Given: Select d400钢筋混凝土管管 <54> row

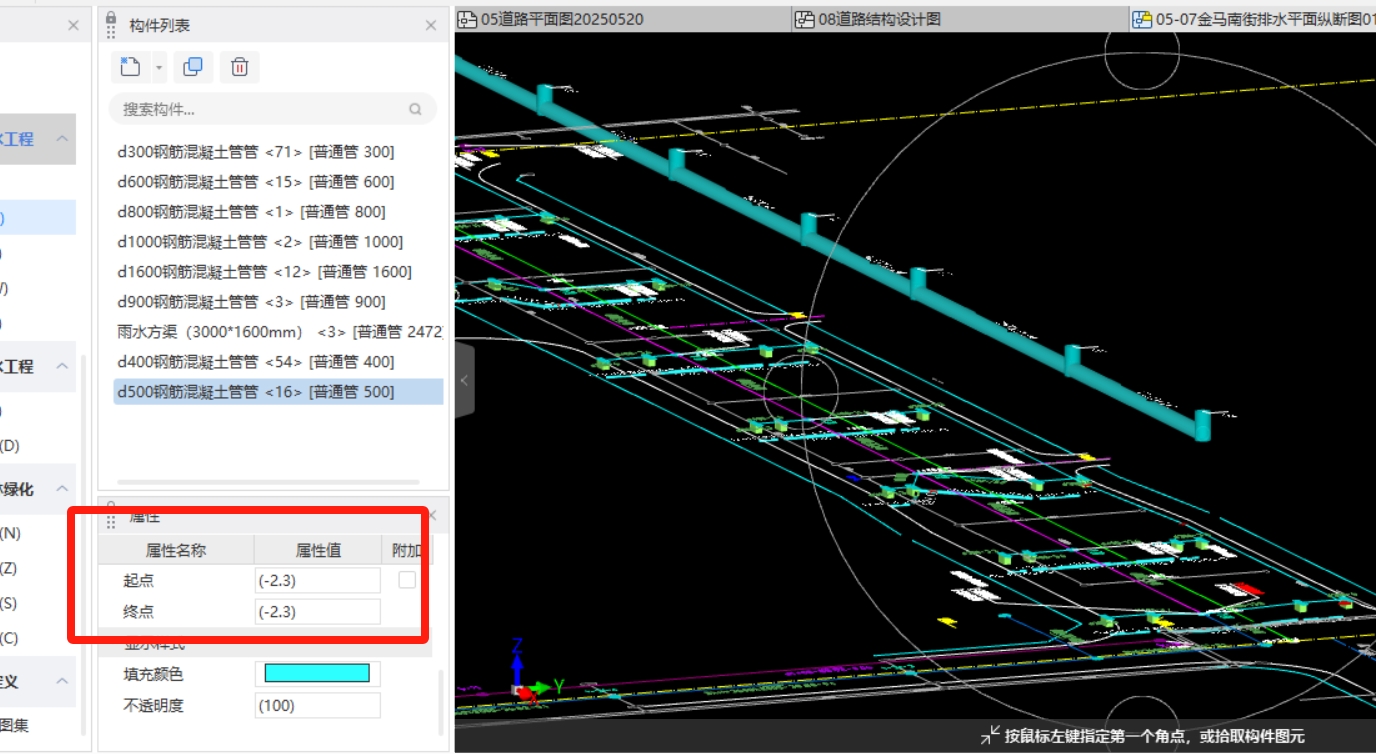Looking at the screenshot, I should pos(278,362).
